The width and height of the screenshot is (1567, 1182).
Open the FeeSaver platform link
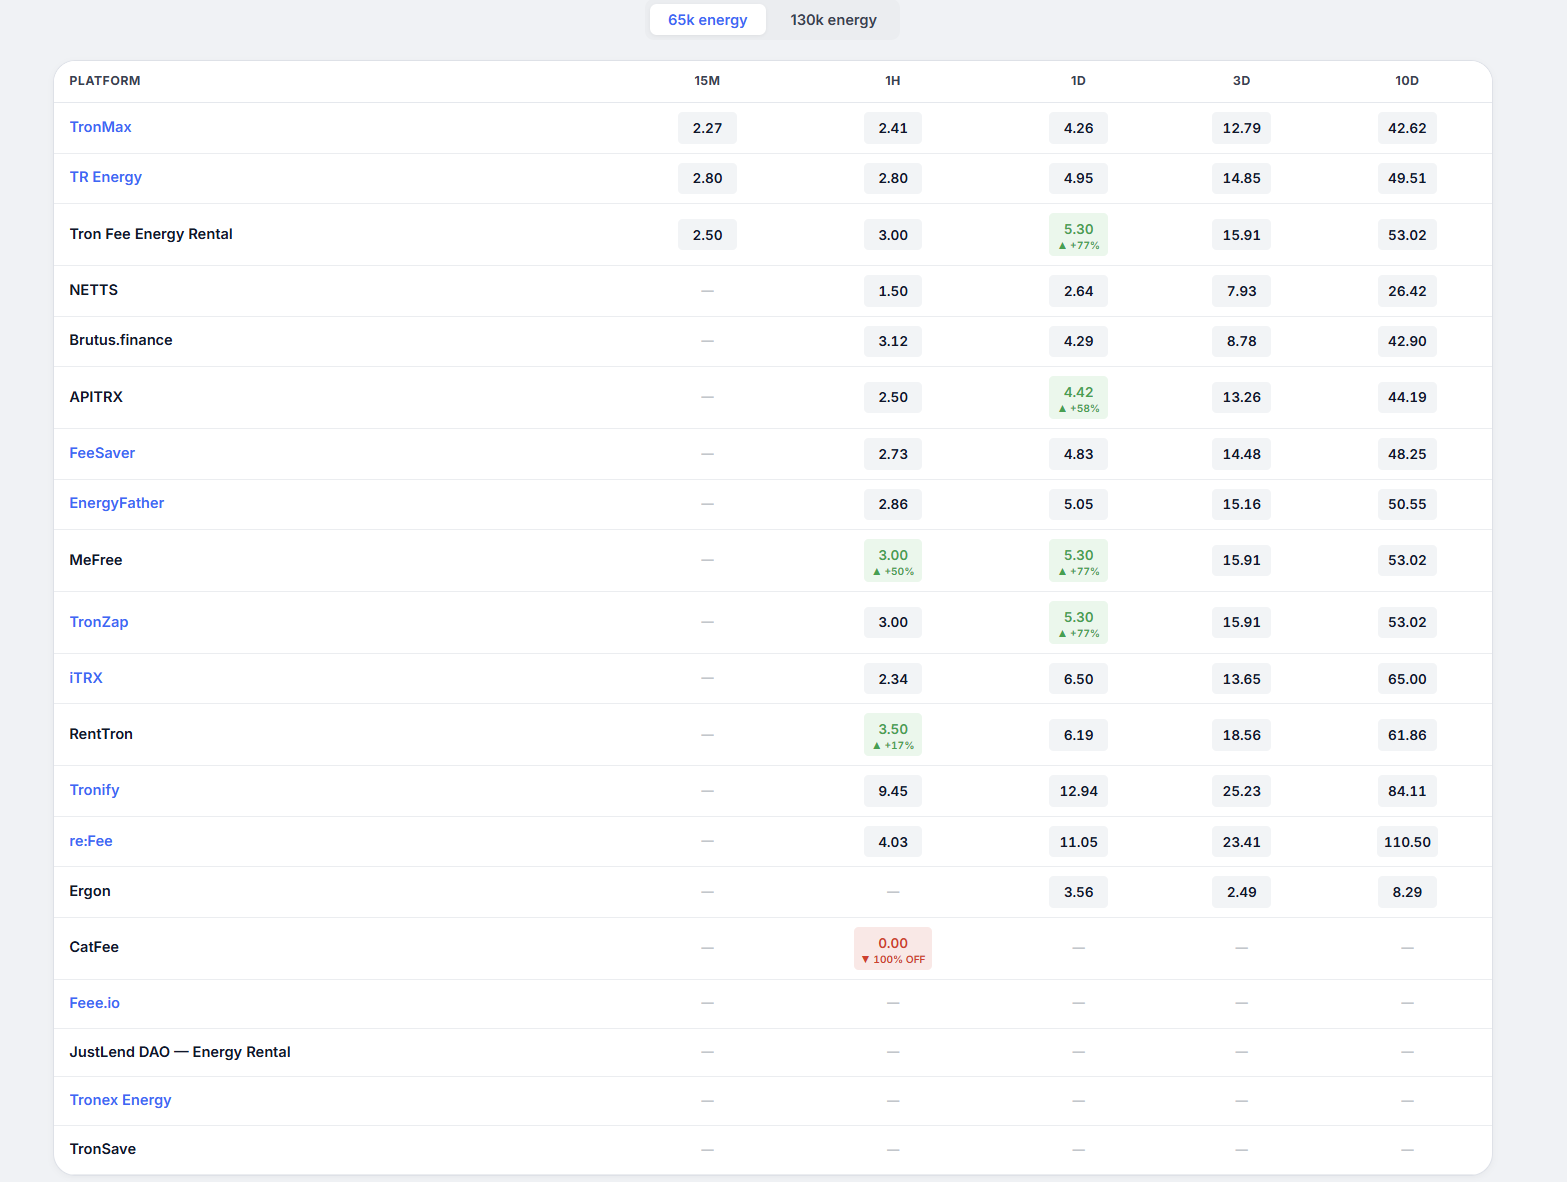[102, 453]
